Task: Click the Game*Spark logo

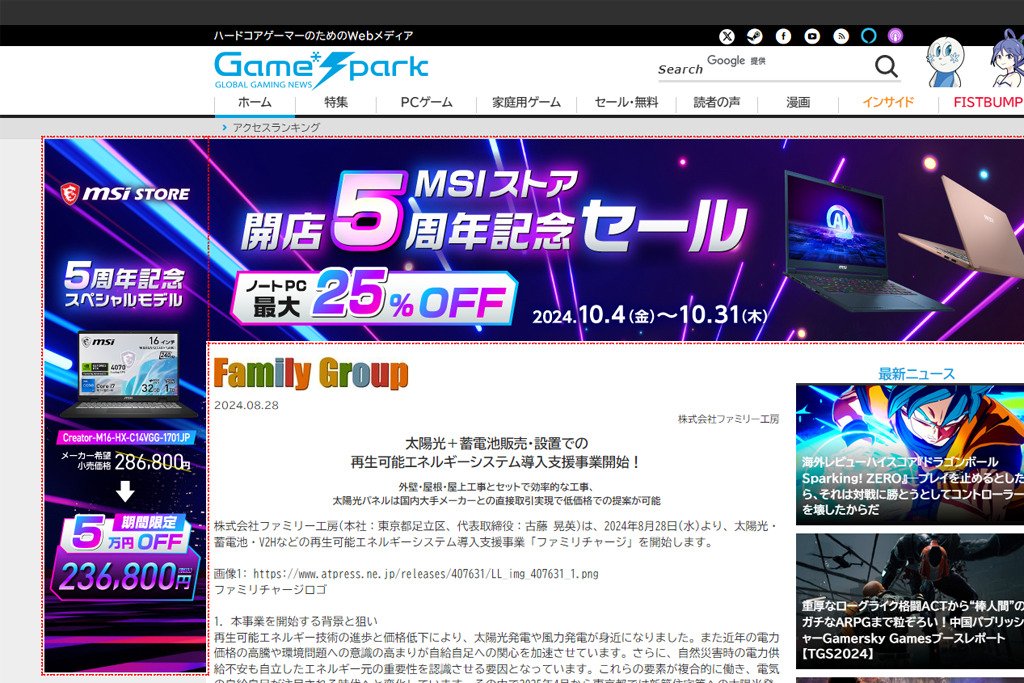Action: pyautogui.click(x=321, y=69)
